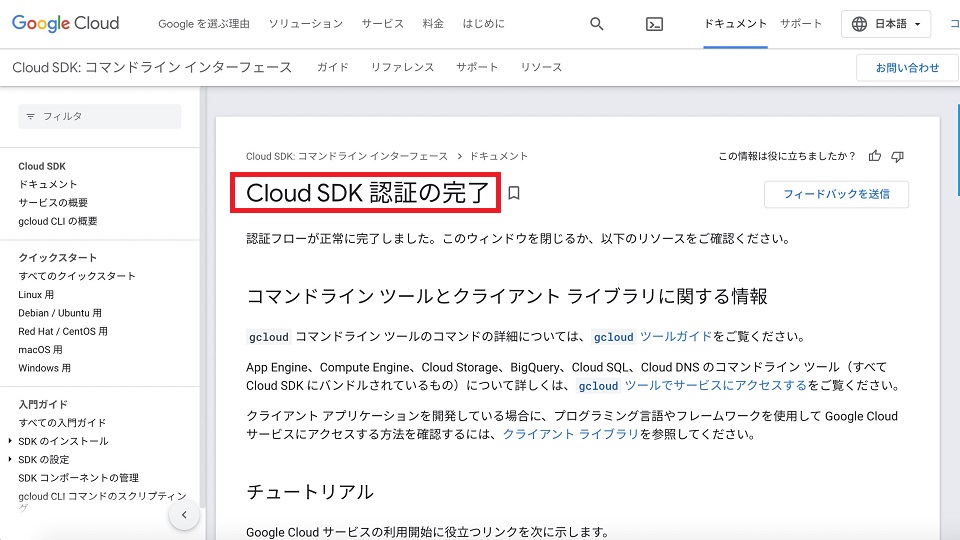Open the gcloud ツールガイド link
Viewport: 960px width, 540px height.
point(652,337)
